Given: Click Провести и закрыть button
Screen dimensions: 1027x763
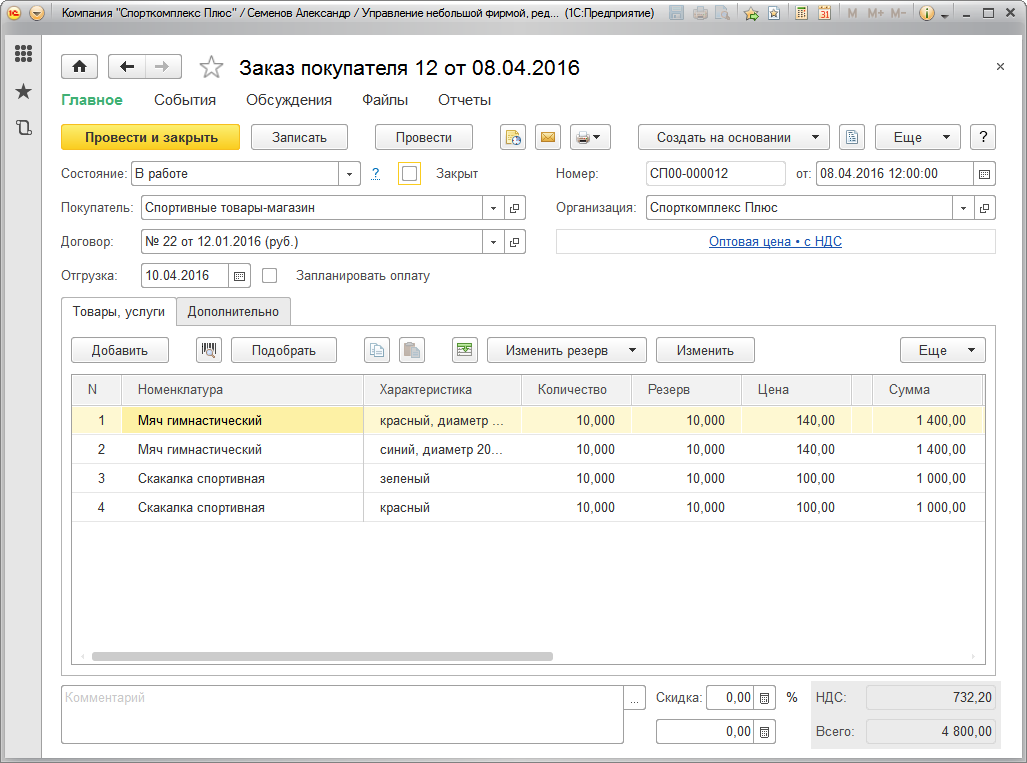Looking at the screenshot, I should pos(150,137).
